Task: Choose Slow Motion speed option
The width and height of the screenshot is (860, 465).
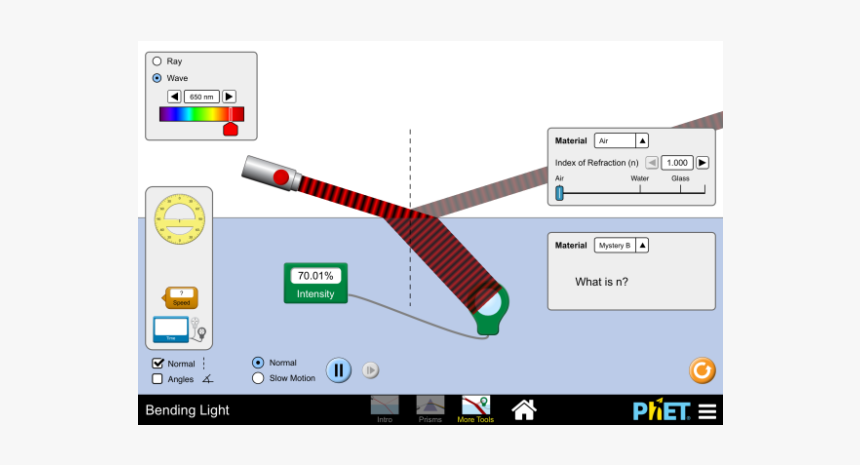Action: tap(258, 378)
